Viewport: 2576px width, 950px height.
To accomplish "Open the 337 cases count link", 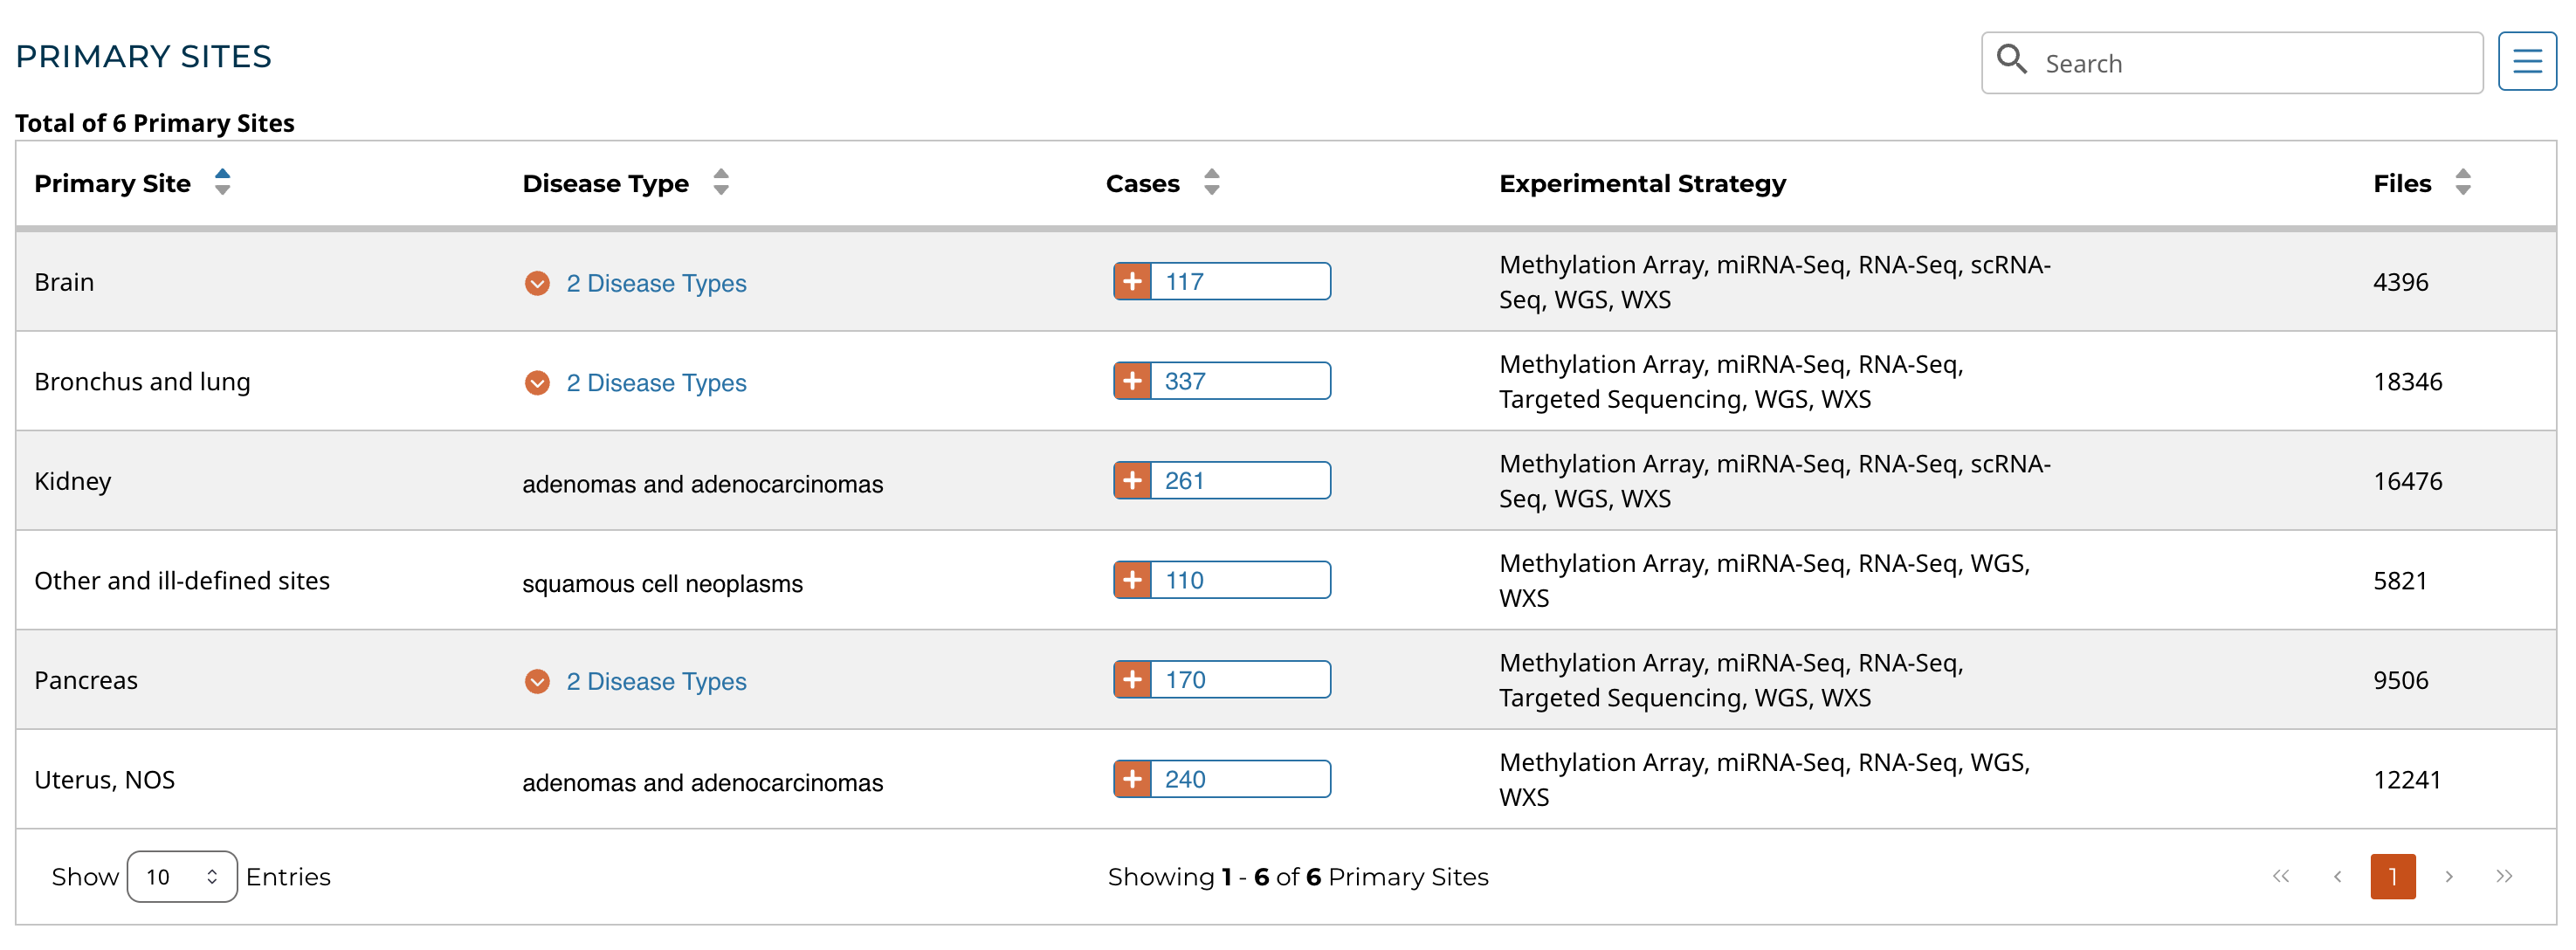I will click(1185, 381).
